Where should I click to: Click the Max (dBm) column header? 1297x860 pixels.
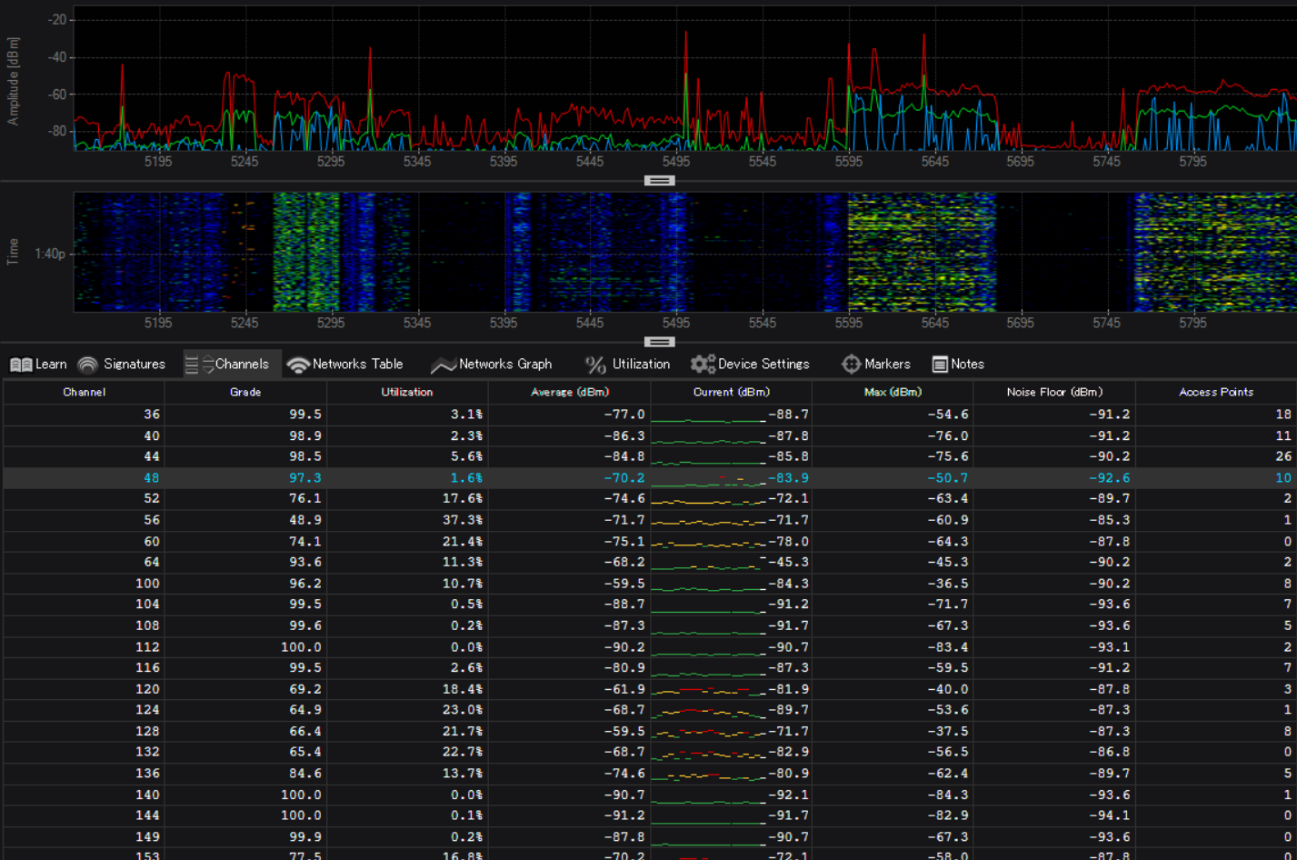tap(892, 392)
